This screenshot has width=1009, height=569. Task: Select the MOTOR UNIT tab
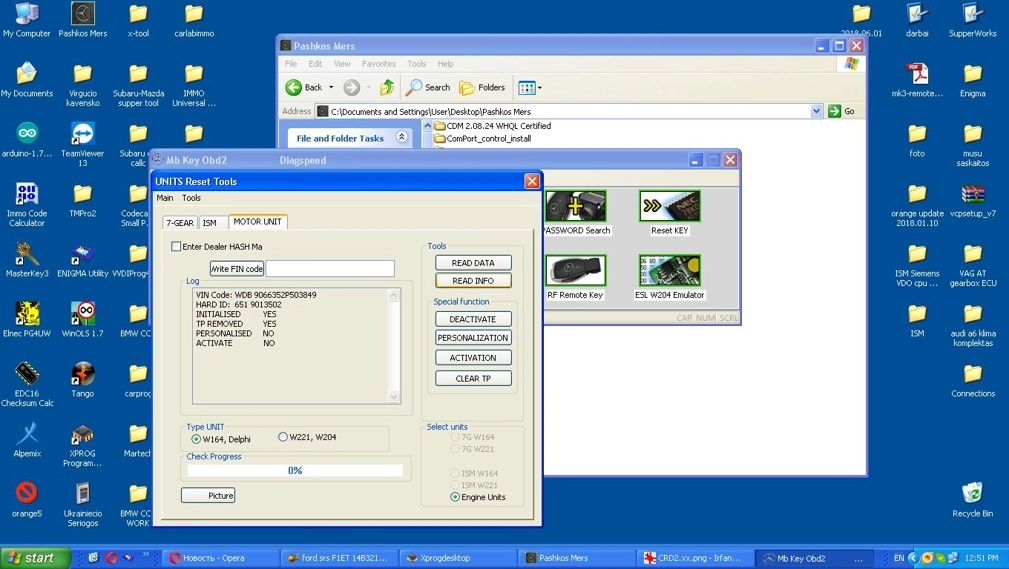[257, 221]
